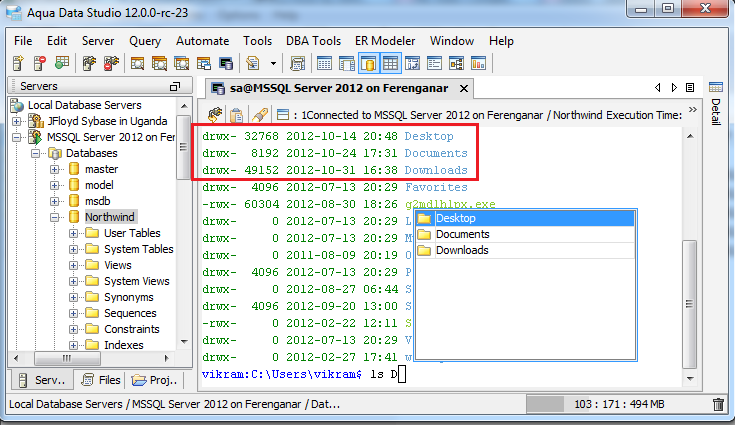The image size is (735, 425).
Task: Click the compare window with arrows icon
Action: 412,63
